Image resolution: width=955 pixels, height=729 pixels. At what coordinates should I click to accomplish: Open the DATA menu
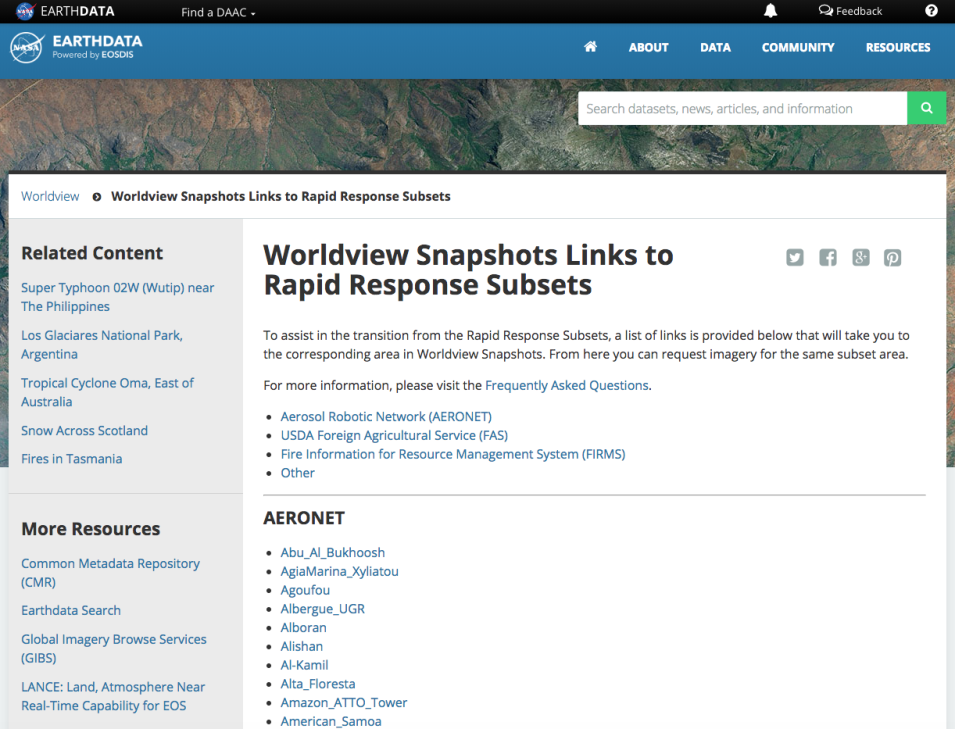[715, 48]
